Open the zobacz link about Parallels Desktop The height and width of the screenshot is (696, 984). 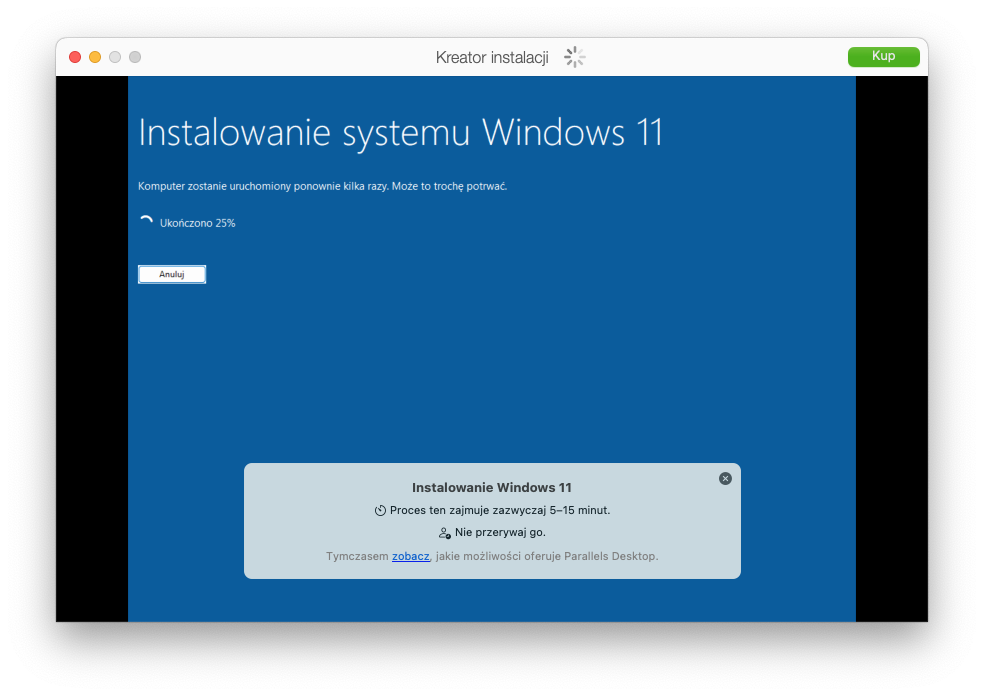(410, 556)
